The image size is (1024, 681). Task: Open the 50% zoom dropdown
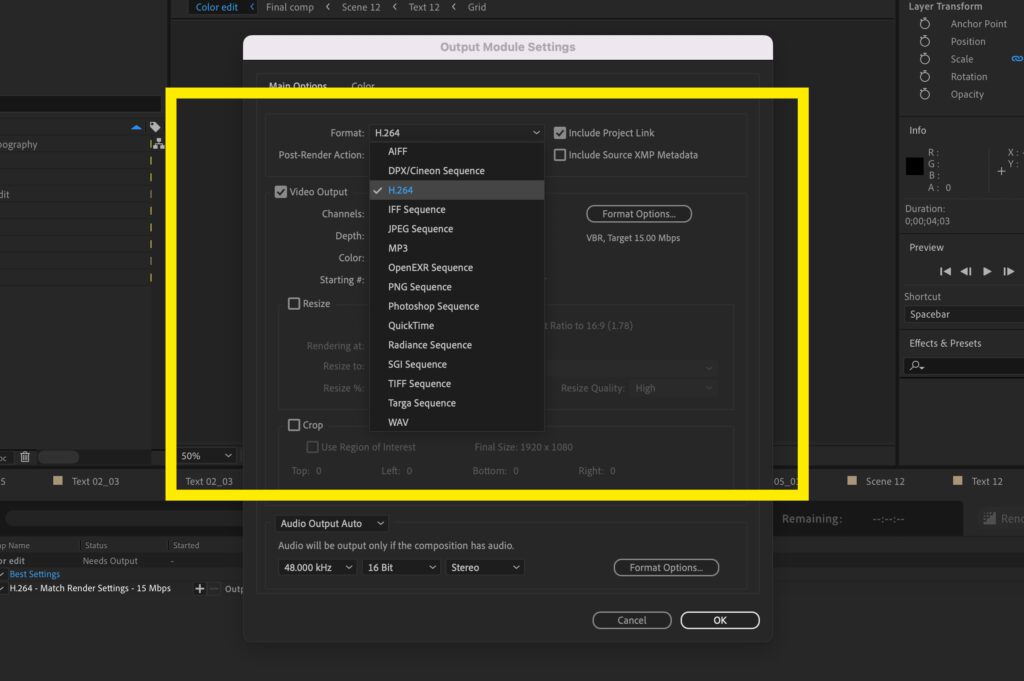coord(206,456)
